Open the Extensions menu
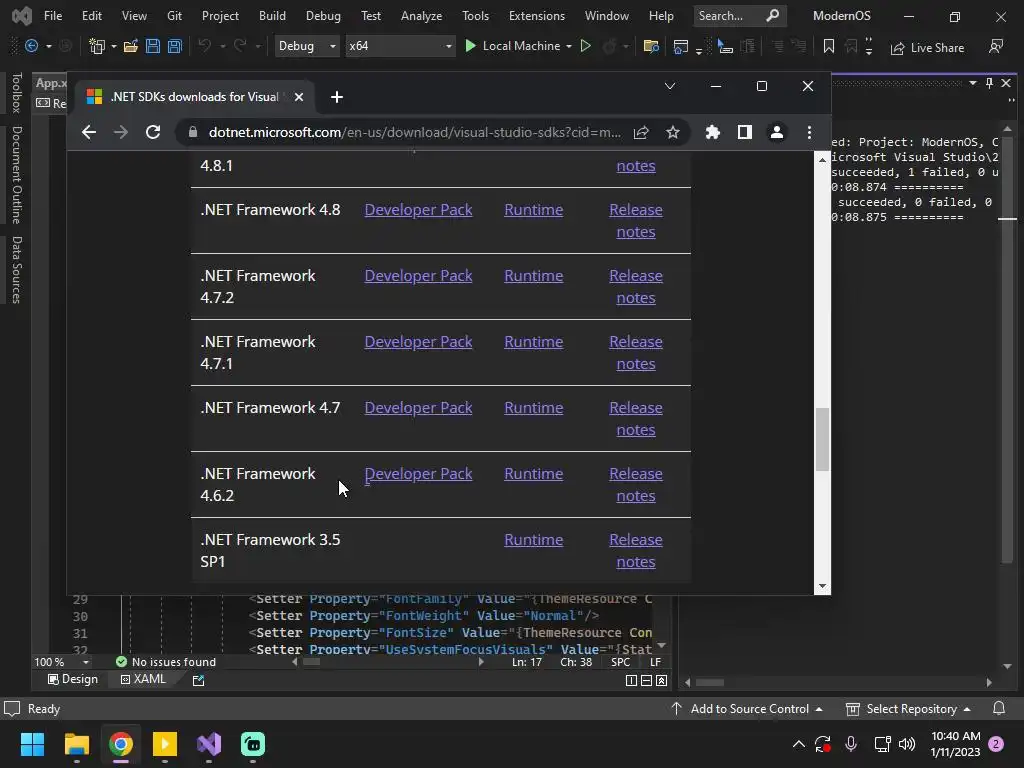 (537, 16)
